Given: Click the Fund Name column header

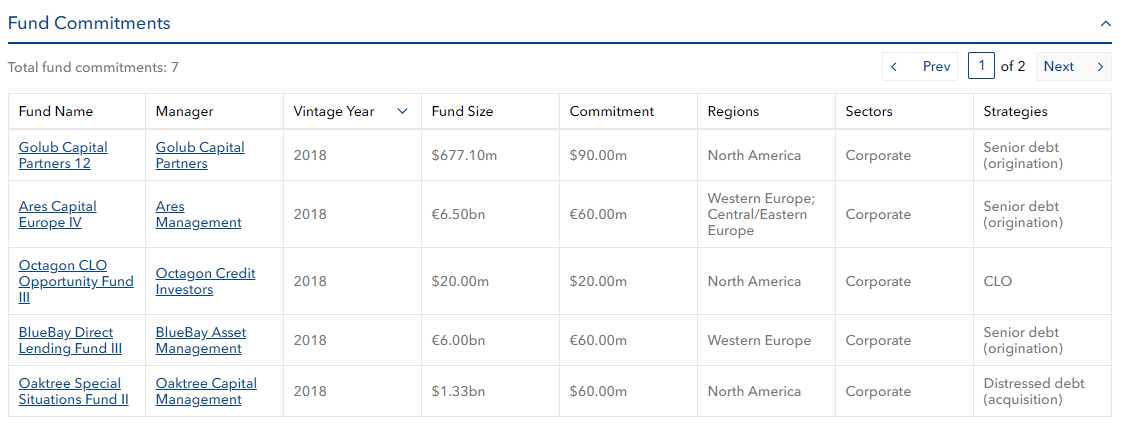Looking at the screenshot, I should (56, 111).
